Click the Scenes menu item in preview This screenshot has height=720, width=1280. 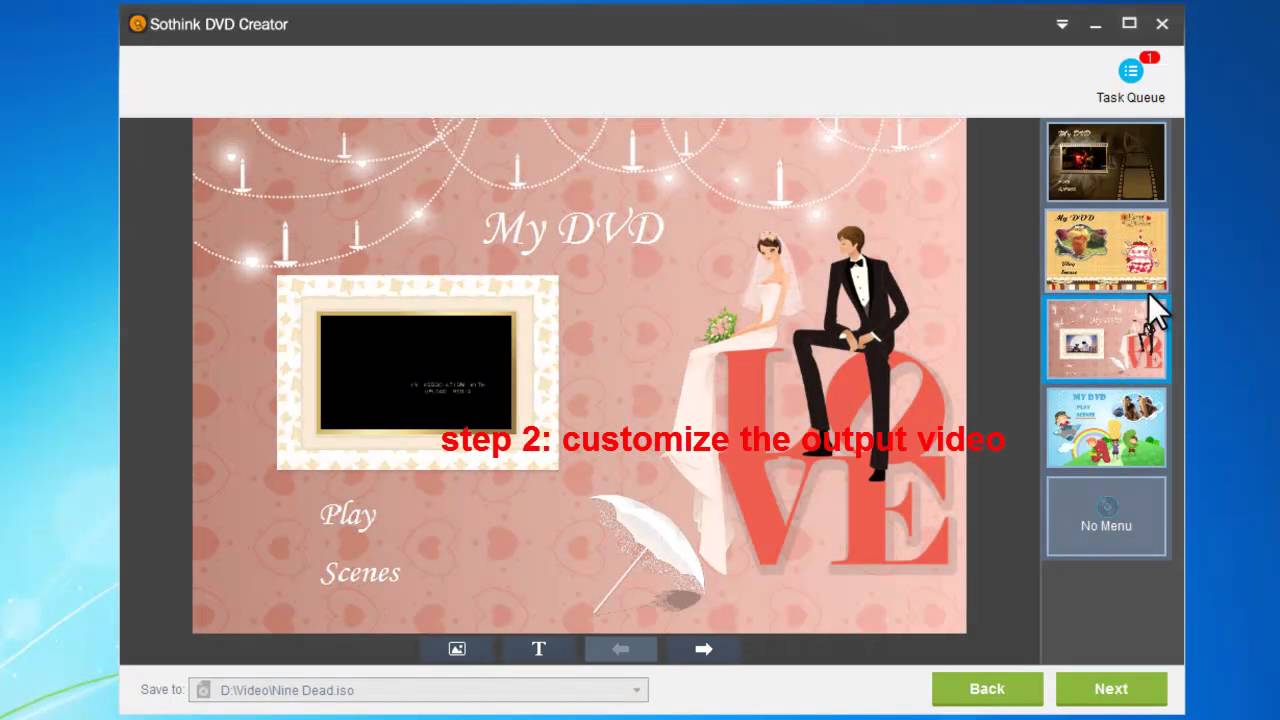click(x=360, y=573)
